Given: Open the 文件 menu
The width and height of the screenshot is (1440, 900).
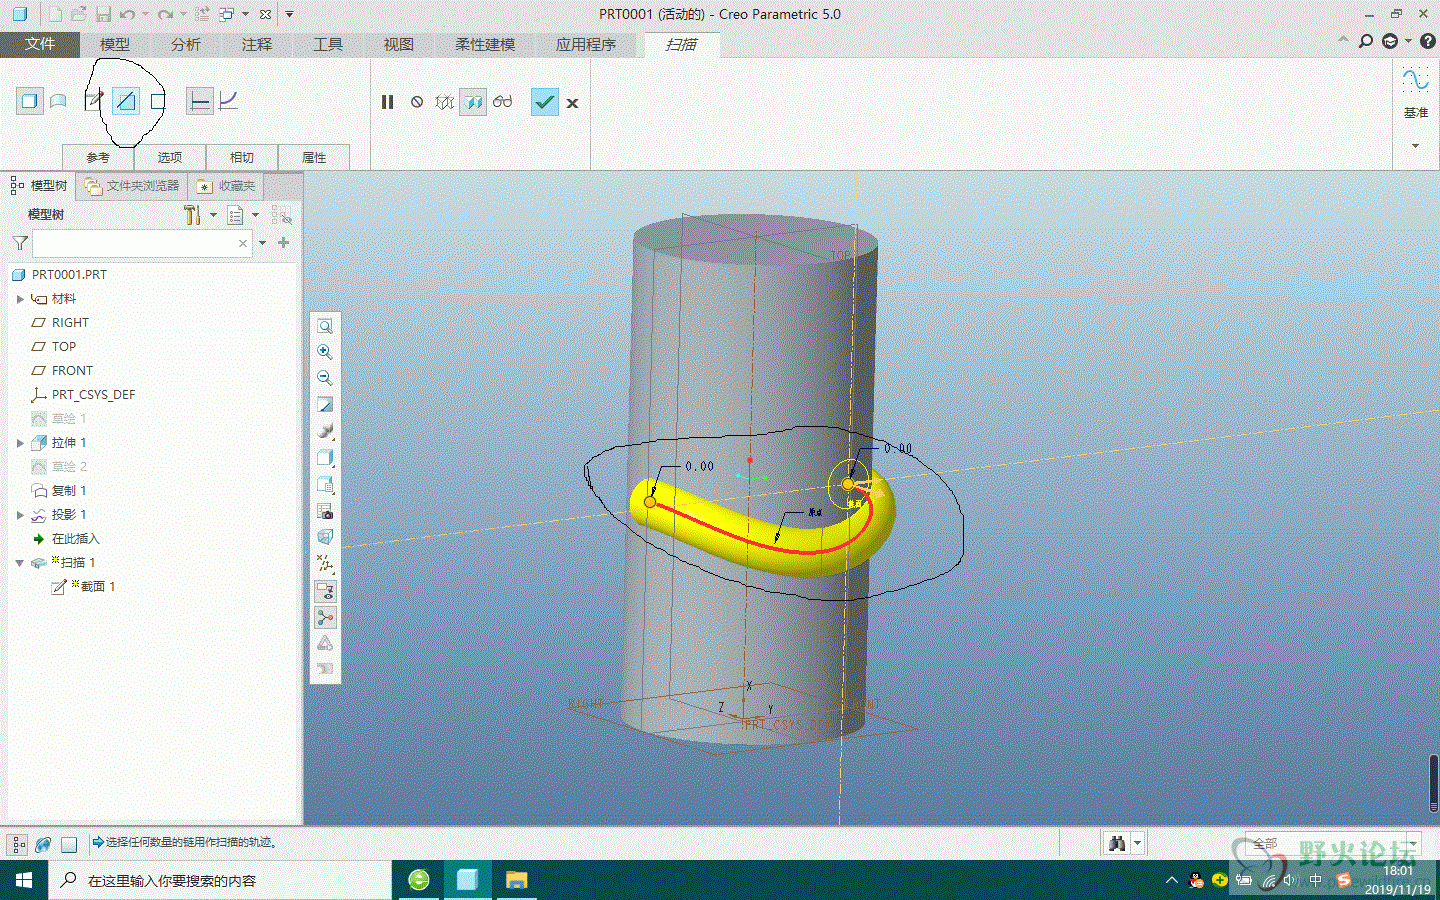Looking at the screenshot, I should (40, 44).
